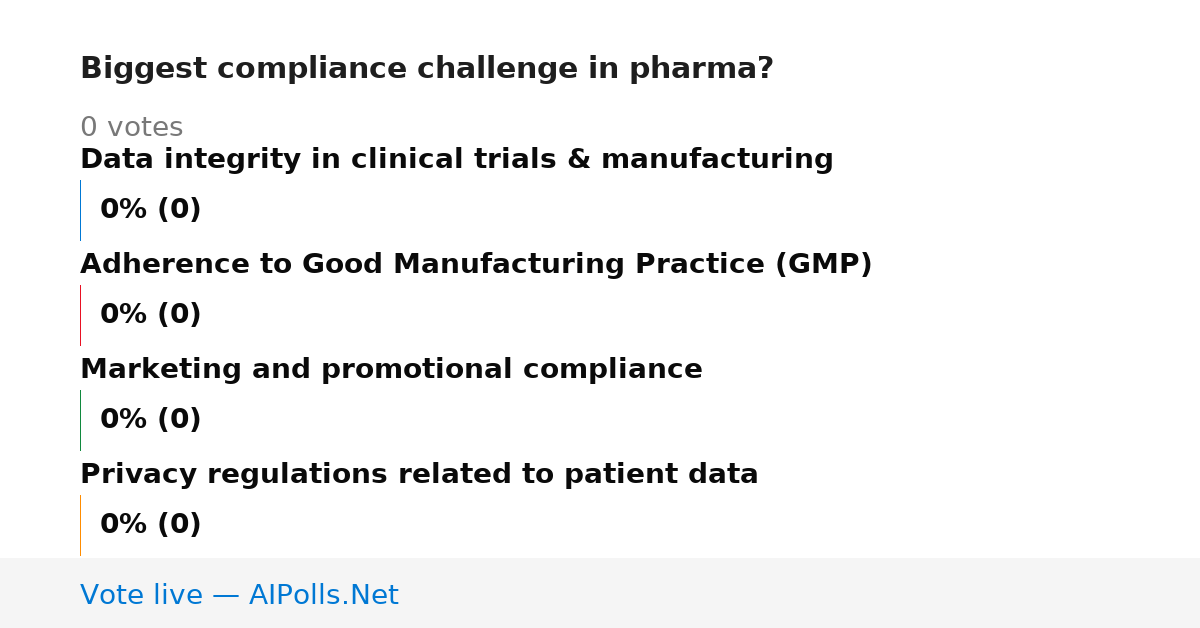The height and width of the screenshot is (628, 1200).
Task: Click the blue bar for Data integrity
Action: click(x=80, y=210)
